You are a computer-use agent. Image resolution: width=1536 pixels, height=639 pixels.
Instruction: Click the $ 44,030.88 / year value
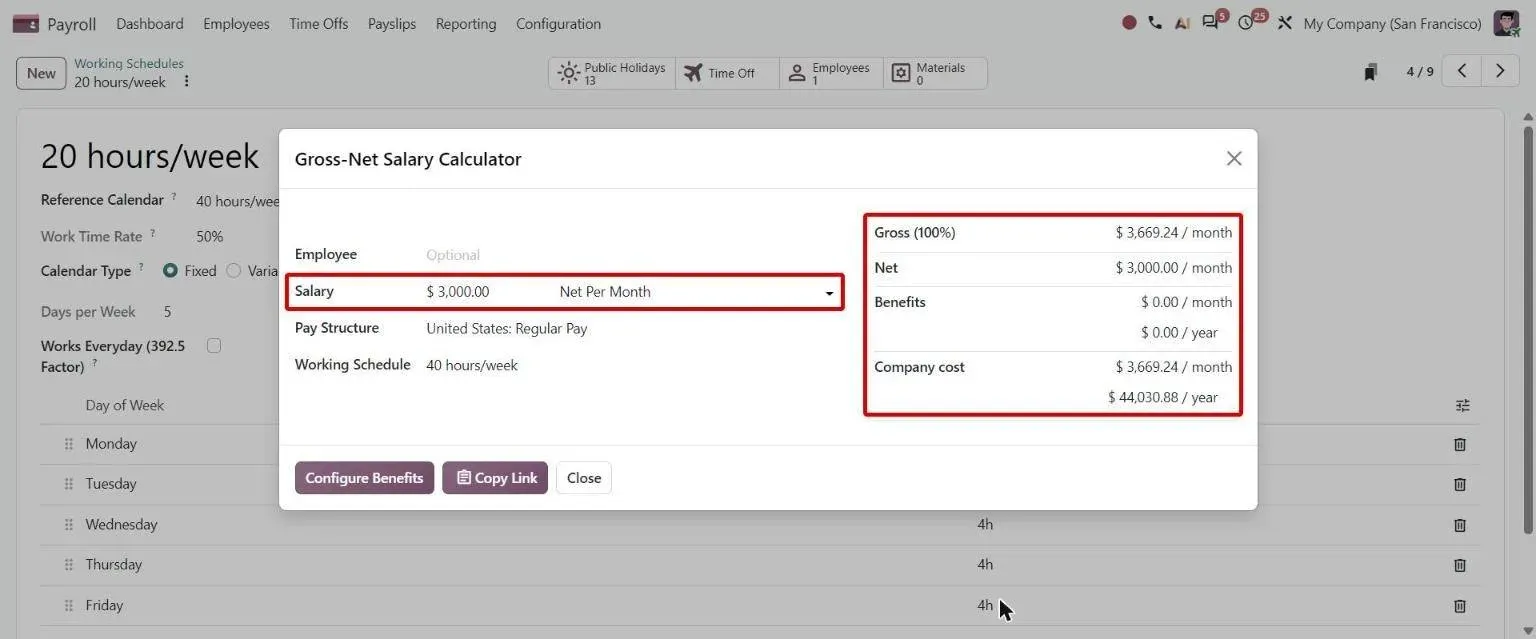(x=1163, y=397)
